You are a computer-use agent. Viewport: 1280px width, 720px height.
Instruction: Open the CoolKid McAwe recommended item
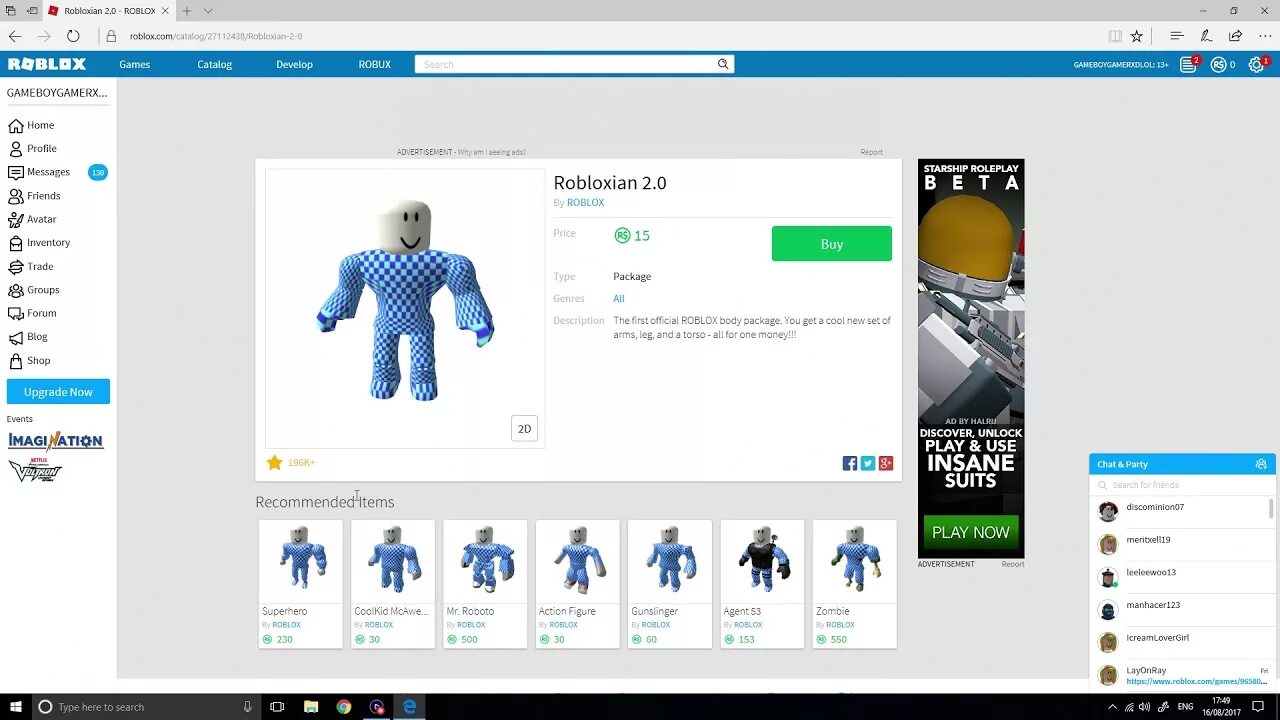point(393,584)
